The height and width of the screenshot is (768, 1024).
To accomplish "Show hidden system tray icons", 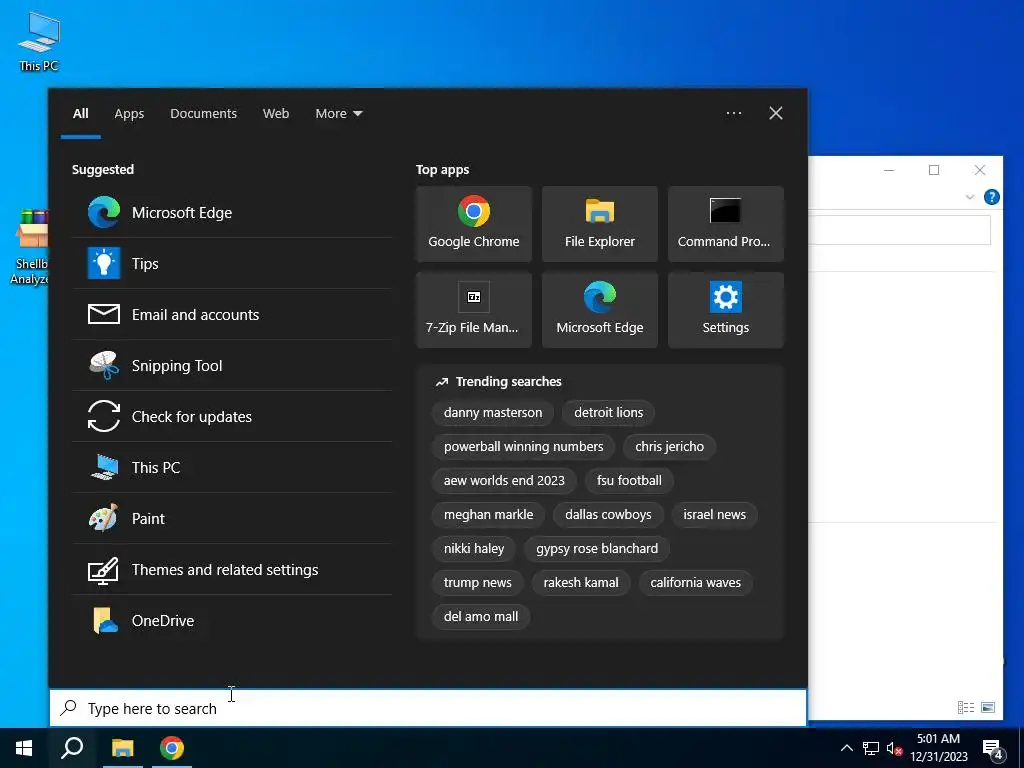I will point(846,748).
